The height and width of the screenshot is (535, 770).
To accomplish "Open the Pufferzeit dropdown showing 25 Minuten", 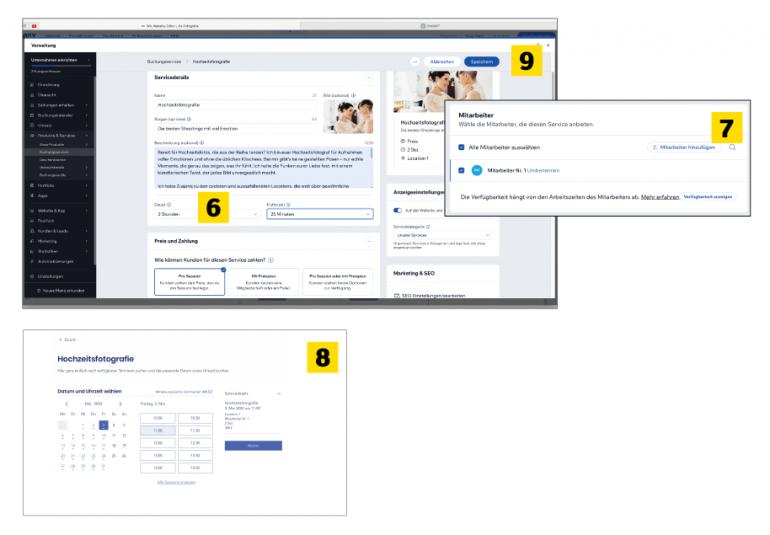I will 320,214.
